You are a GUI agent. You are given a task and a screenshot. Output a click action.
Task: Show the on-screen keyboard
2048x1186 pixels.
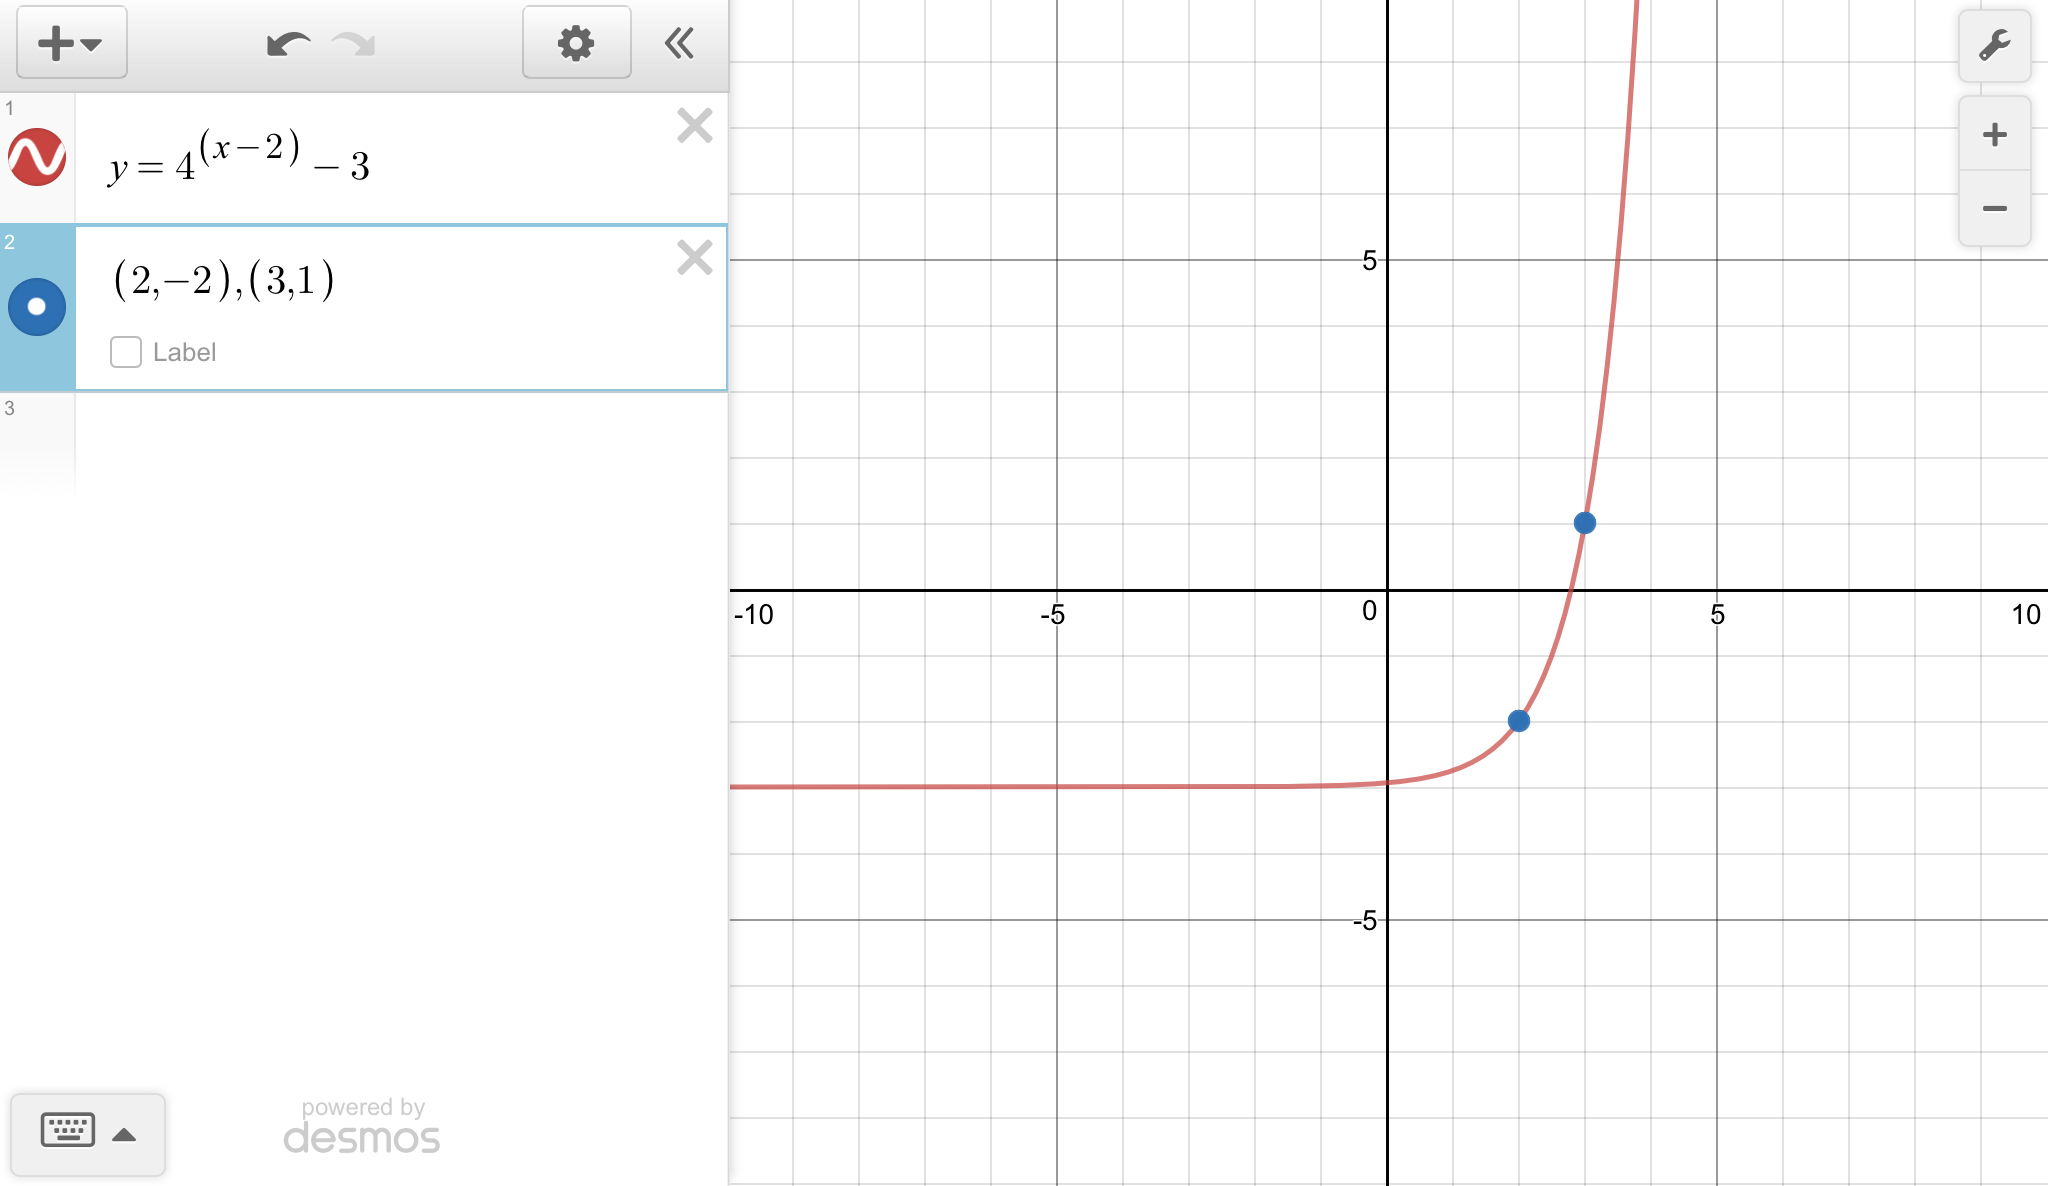click(68, 1131)
